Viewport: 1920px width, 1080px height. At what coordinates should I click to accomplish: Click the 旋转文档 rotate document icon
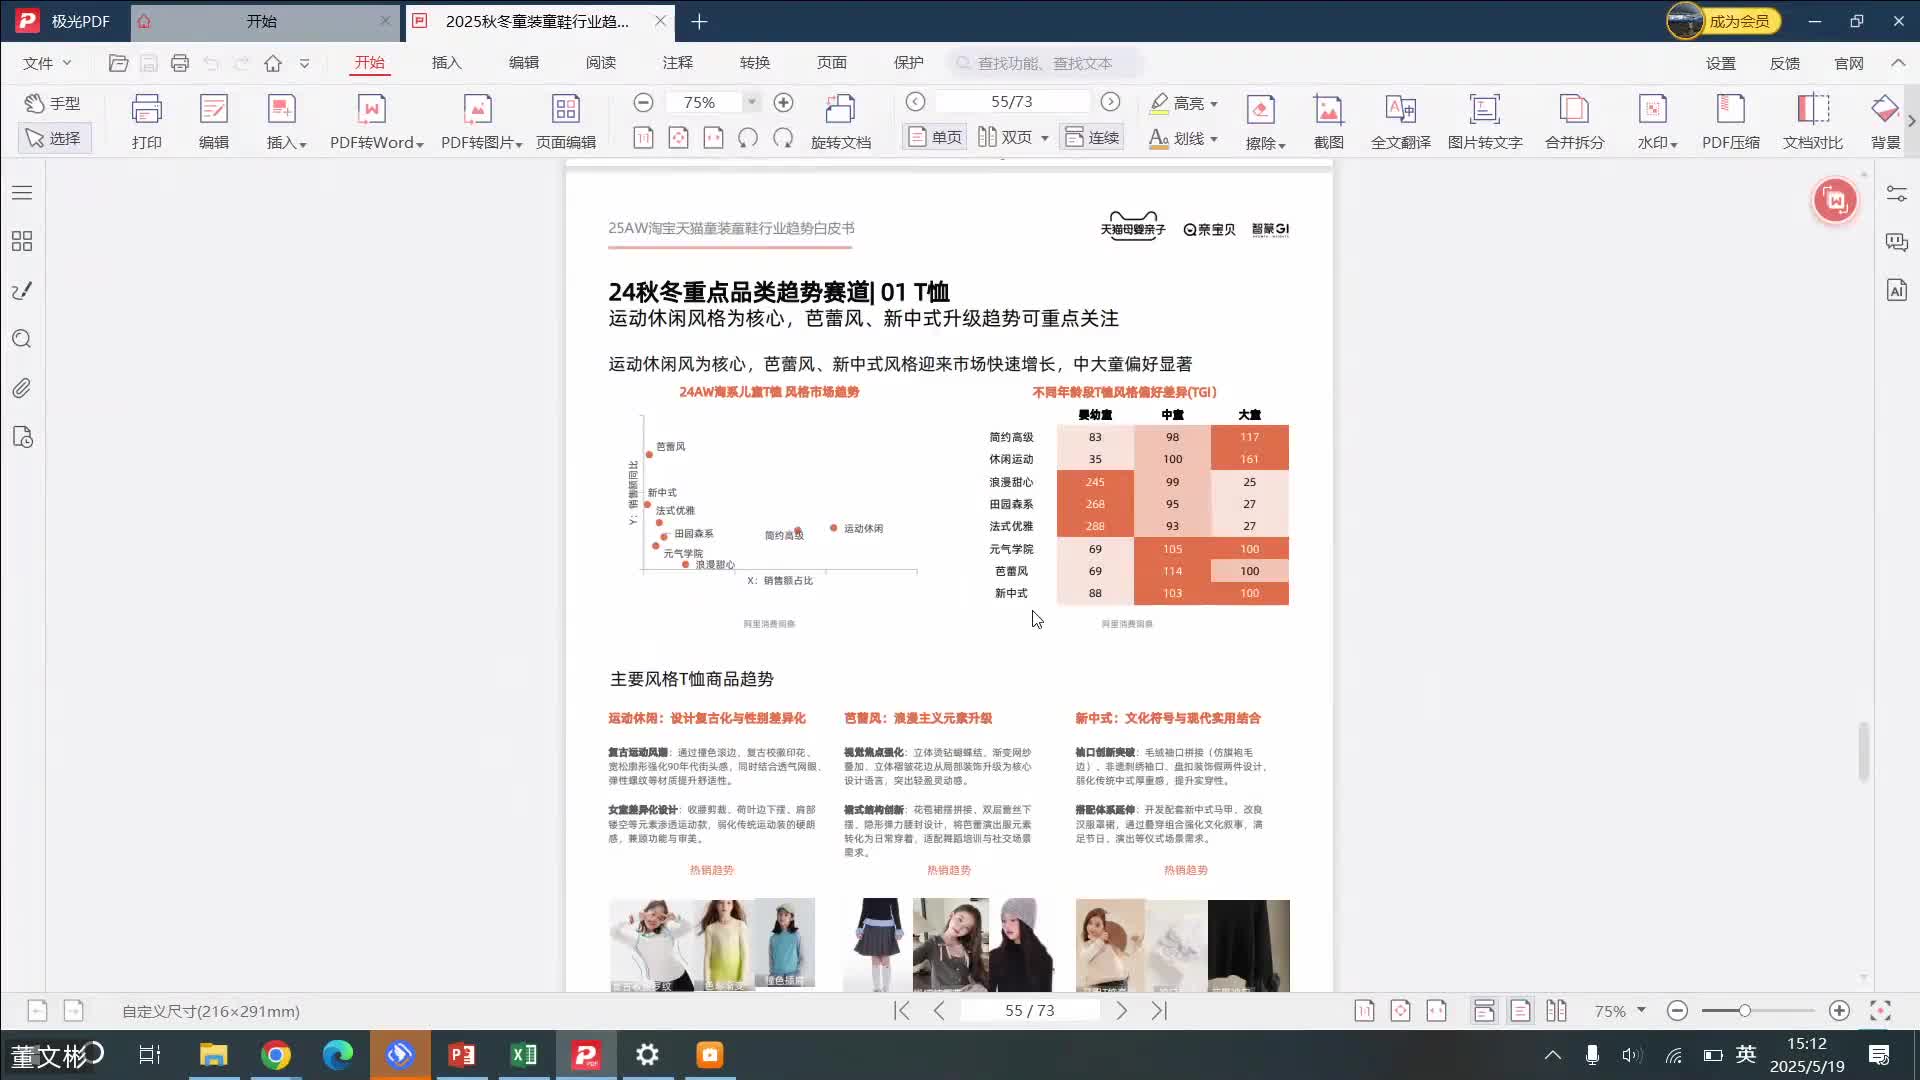point(841,118)
